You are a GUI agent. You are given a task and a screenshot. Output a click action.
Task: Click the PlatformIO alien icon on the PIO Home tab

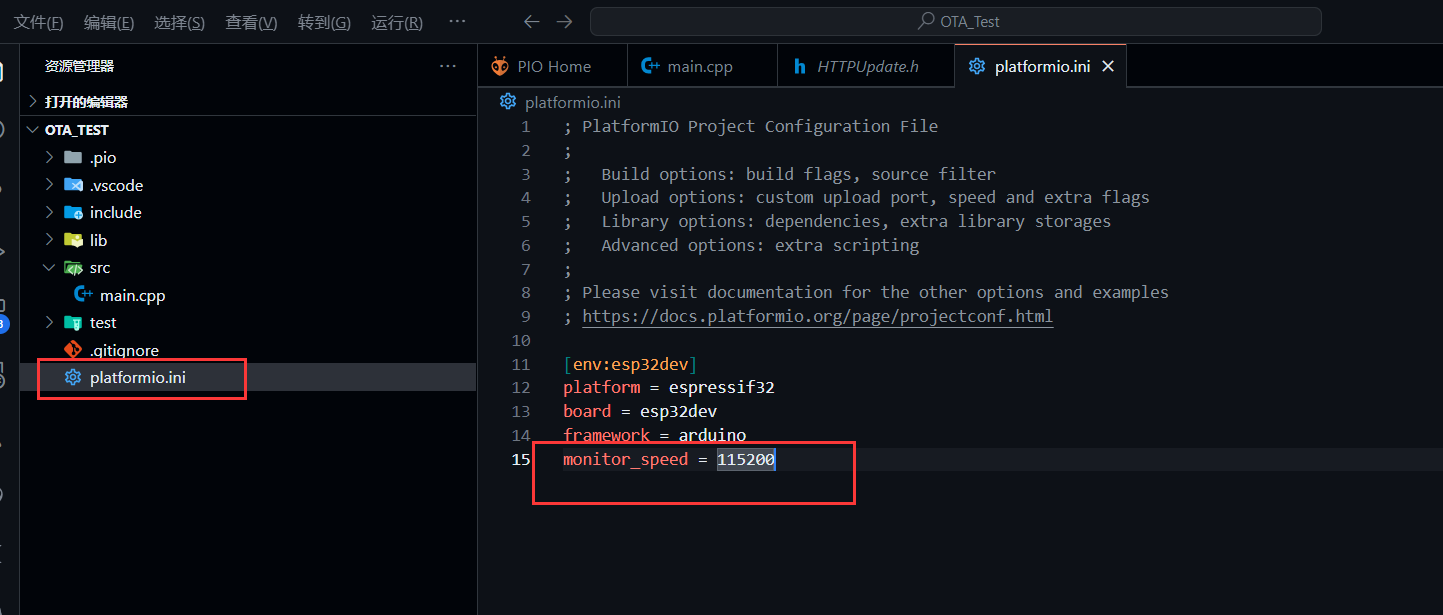500,66
